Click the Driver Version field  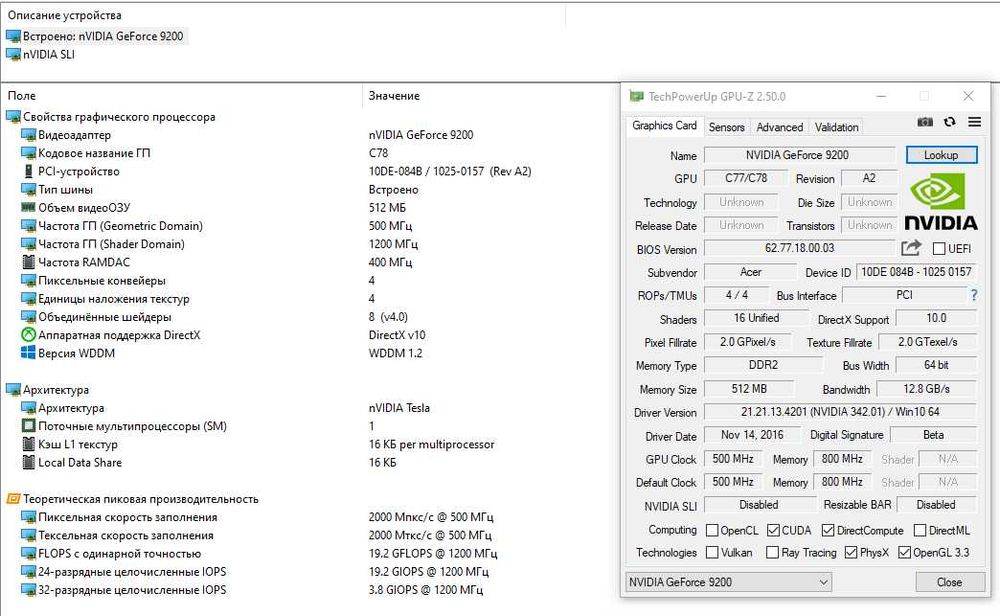pos(840,412)
